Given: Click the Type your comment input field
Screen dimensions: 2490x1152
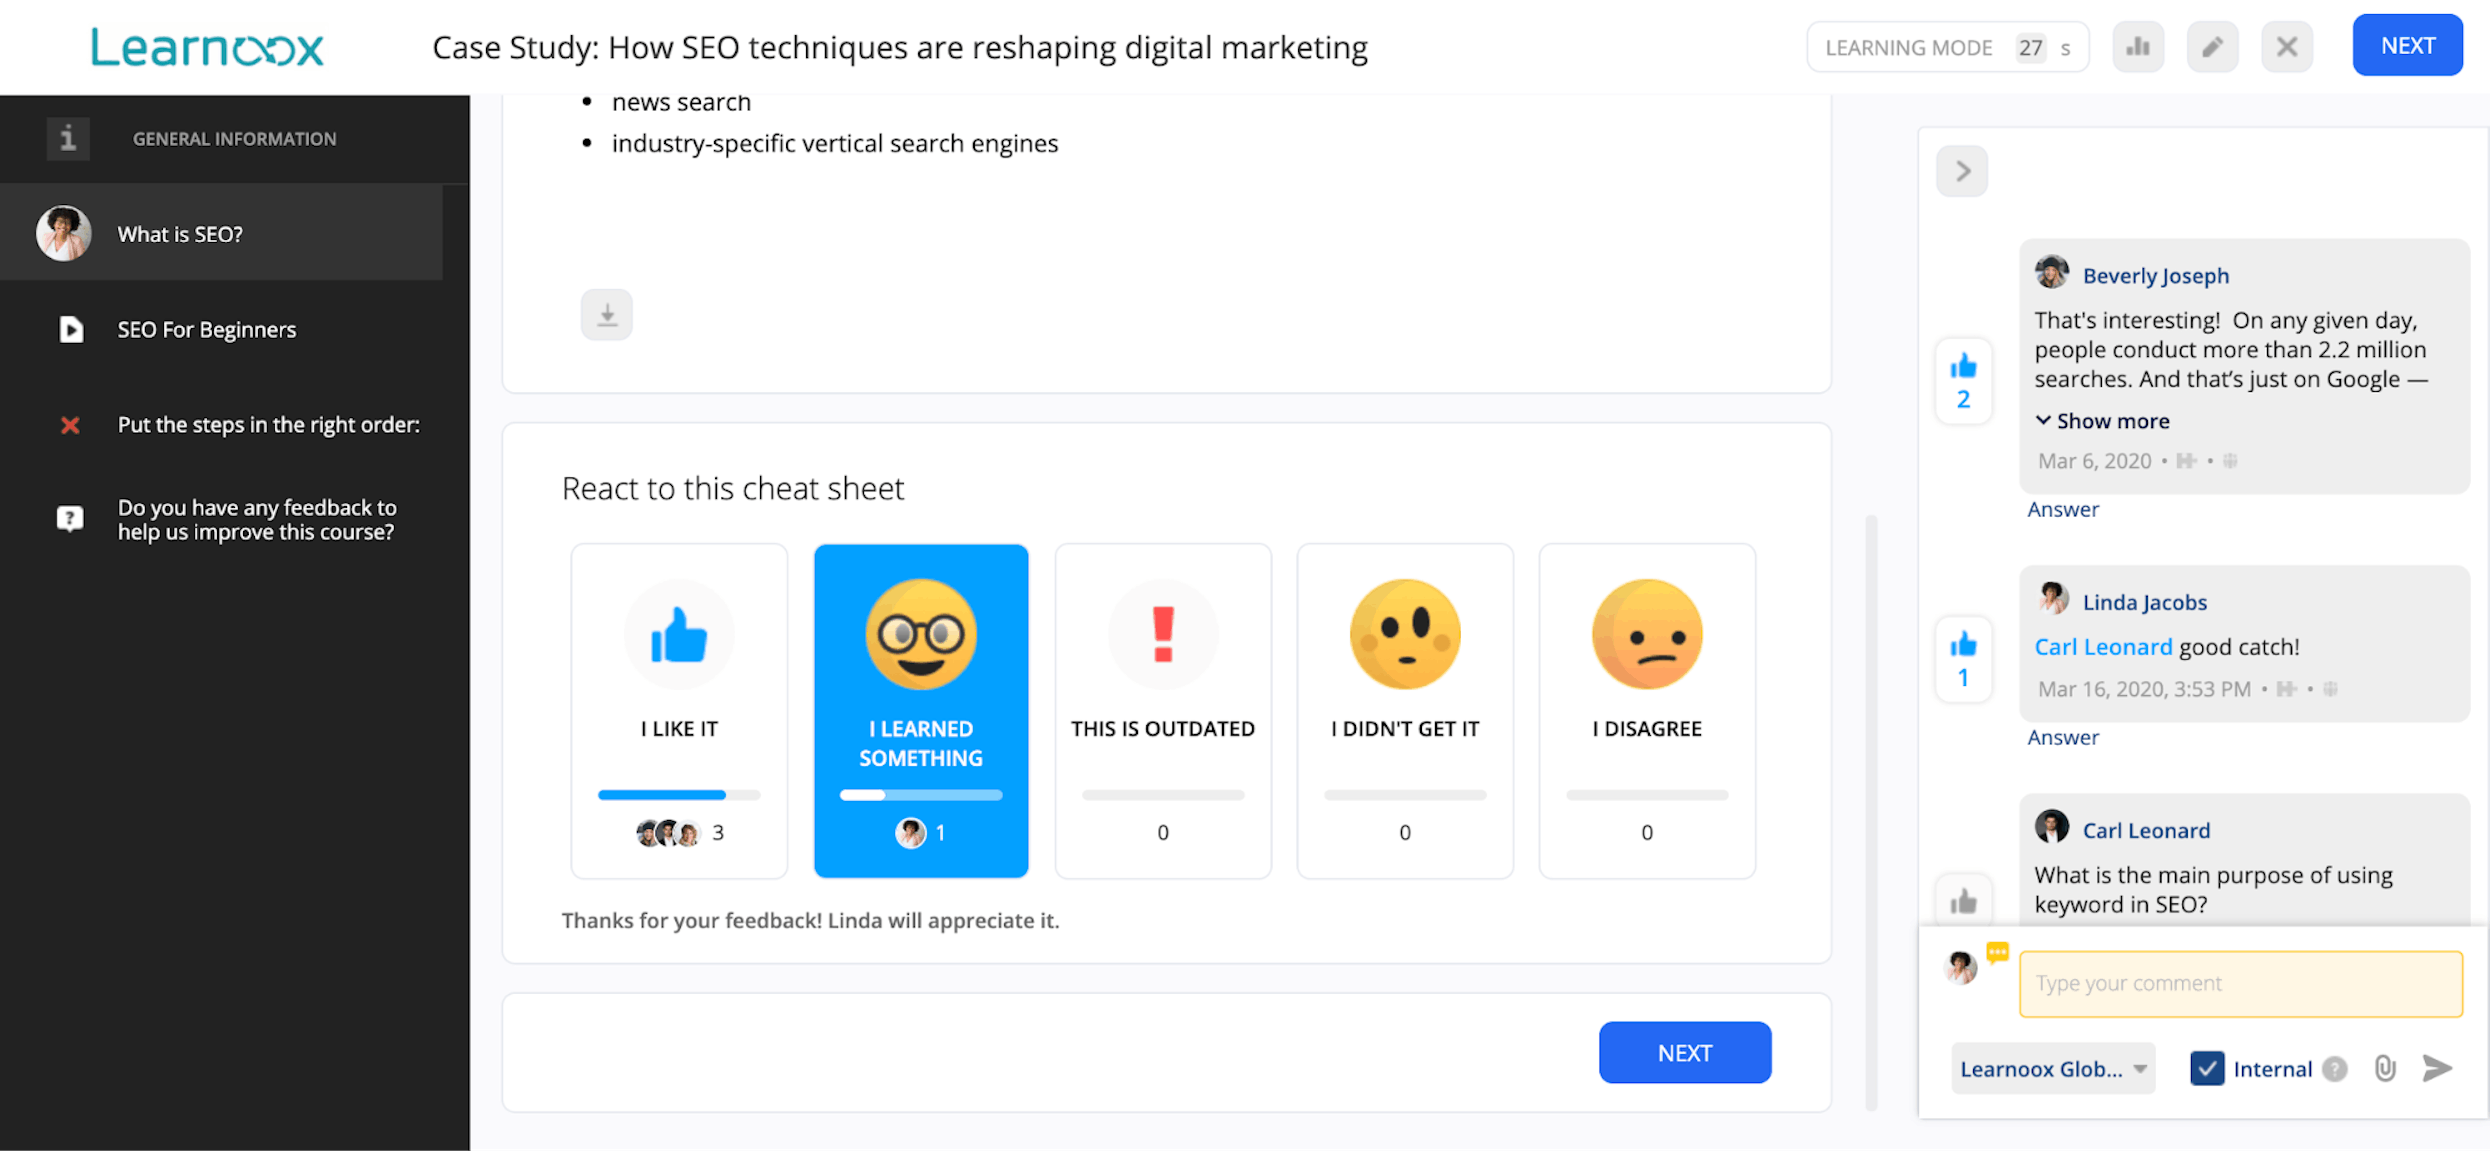Looking at the screenshot, I should tap(2240, 983).
